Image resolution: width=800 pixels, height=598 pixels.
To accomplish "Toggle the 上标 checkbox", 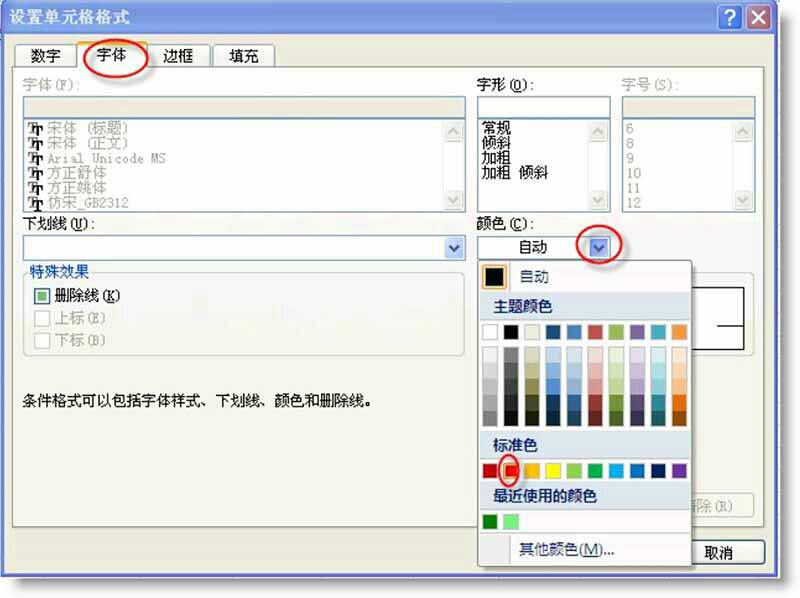I will coord(42,318).
